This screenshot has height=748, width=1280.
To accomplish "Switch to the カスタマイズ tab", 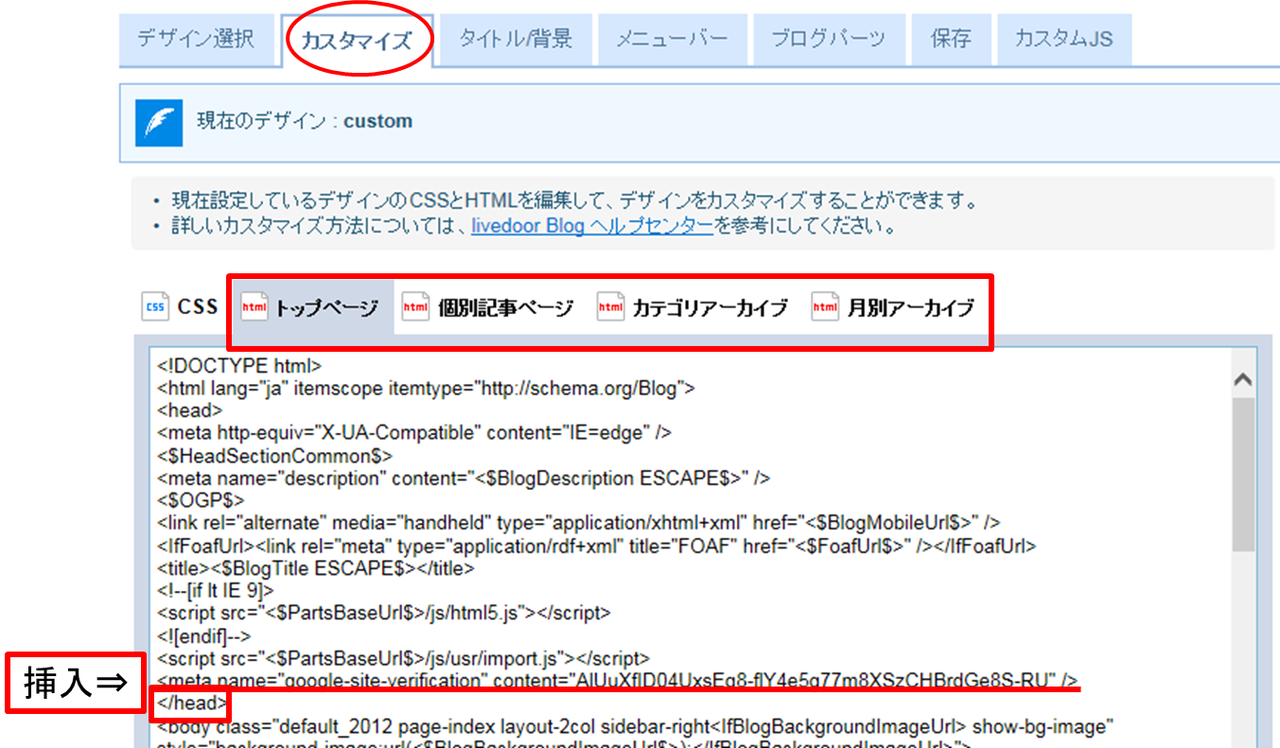I will (357, 41).
